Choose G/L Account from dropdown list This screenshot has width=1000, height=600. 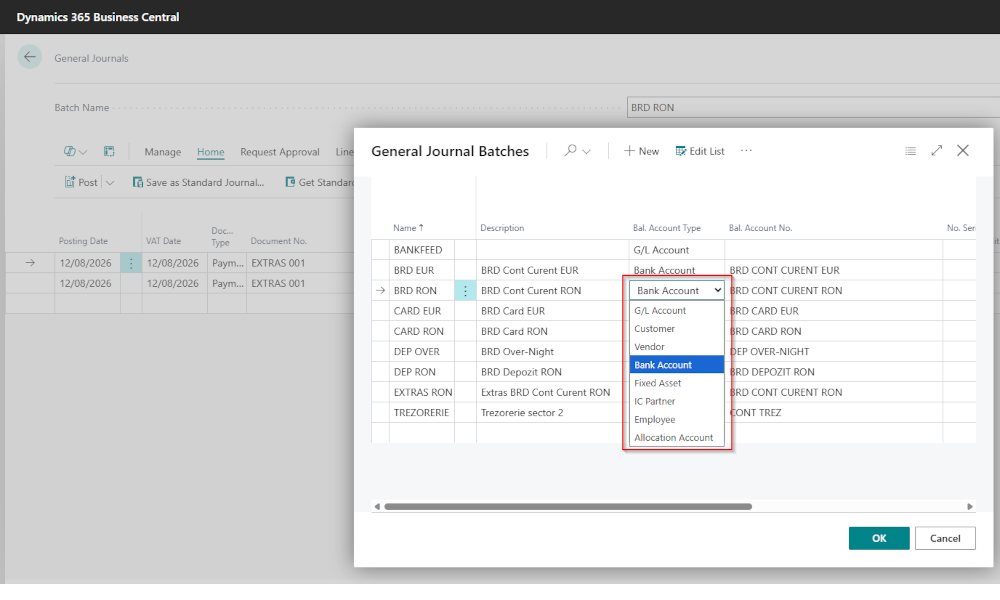click(677, 311)
